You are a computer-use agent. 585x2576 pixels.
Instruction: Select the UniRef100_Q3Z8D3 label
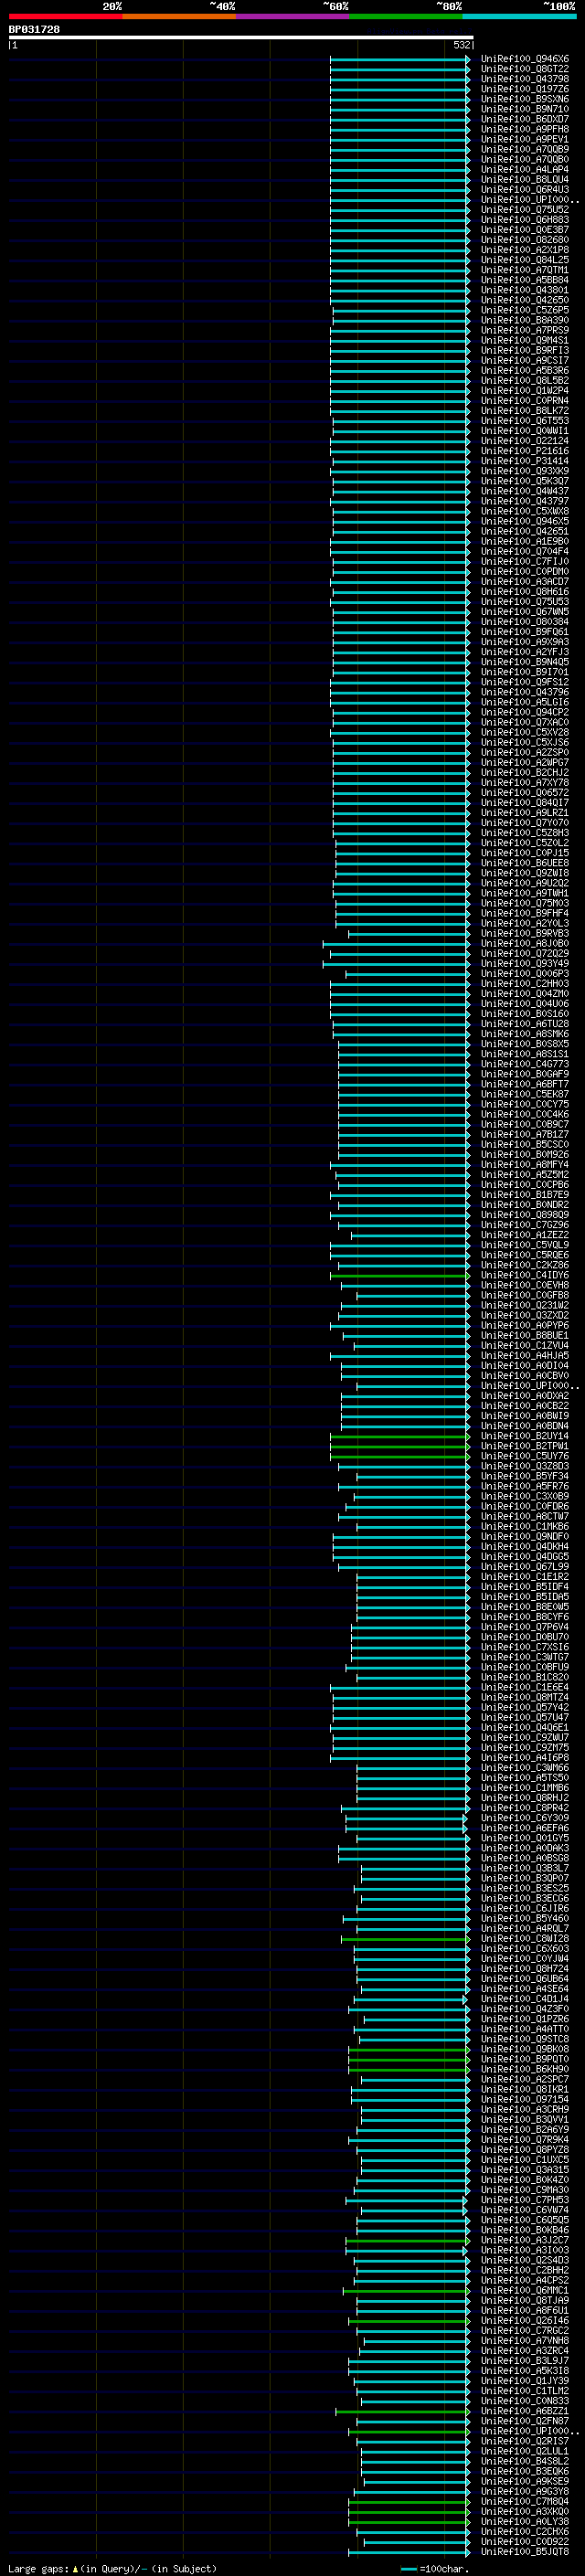(x=525, y=1467)
